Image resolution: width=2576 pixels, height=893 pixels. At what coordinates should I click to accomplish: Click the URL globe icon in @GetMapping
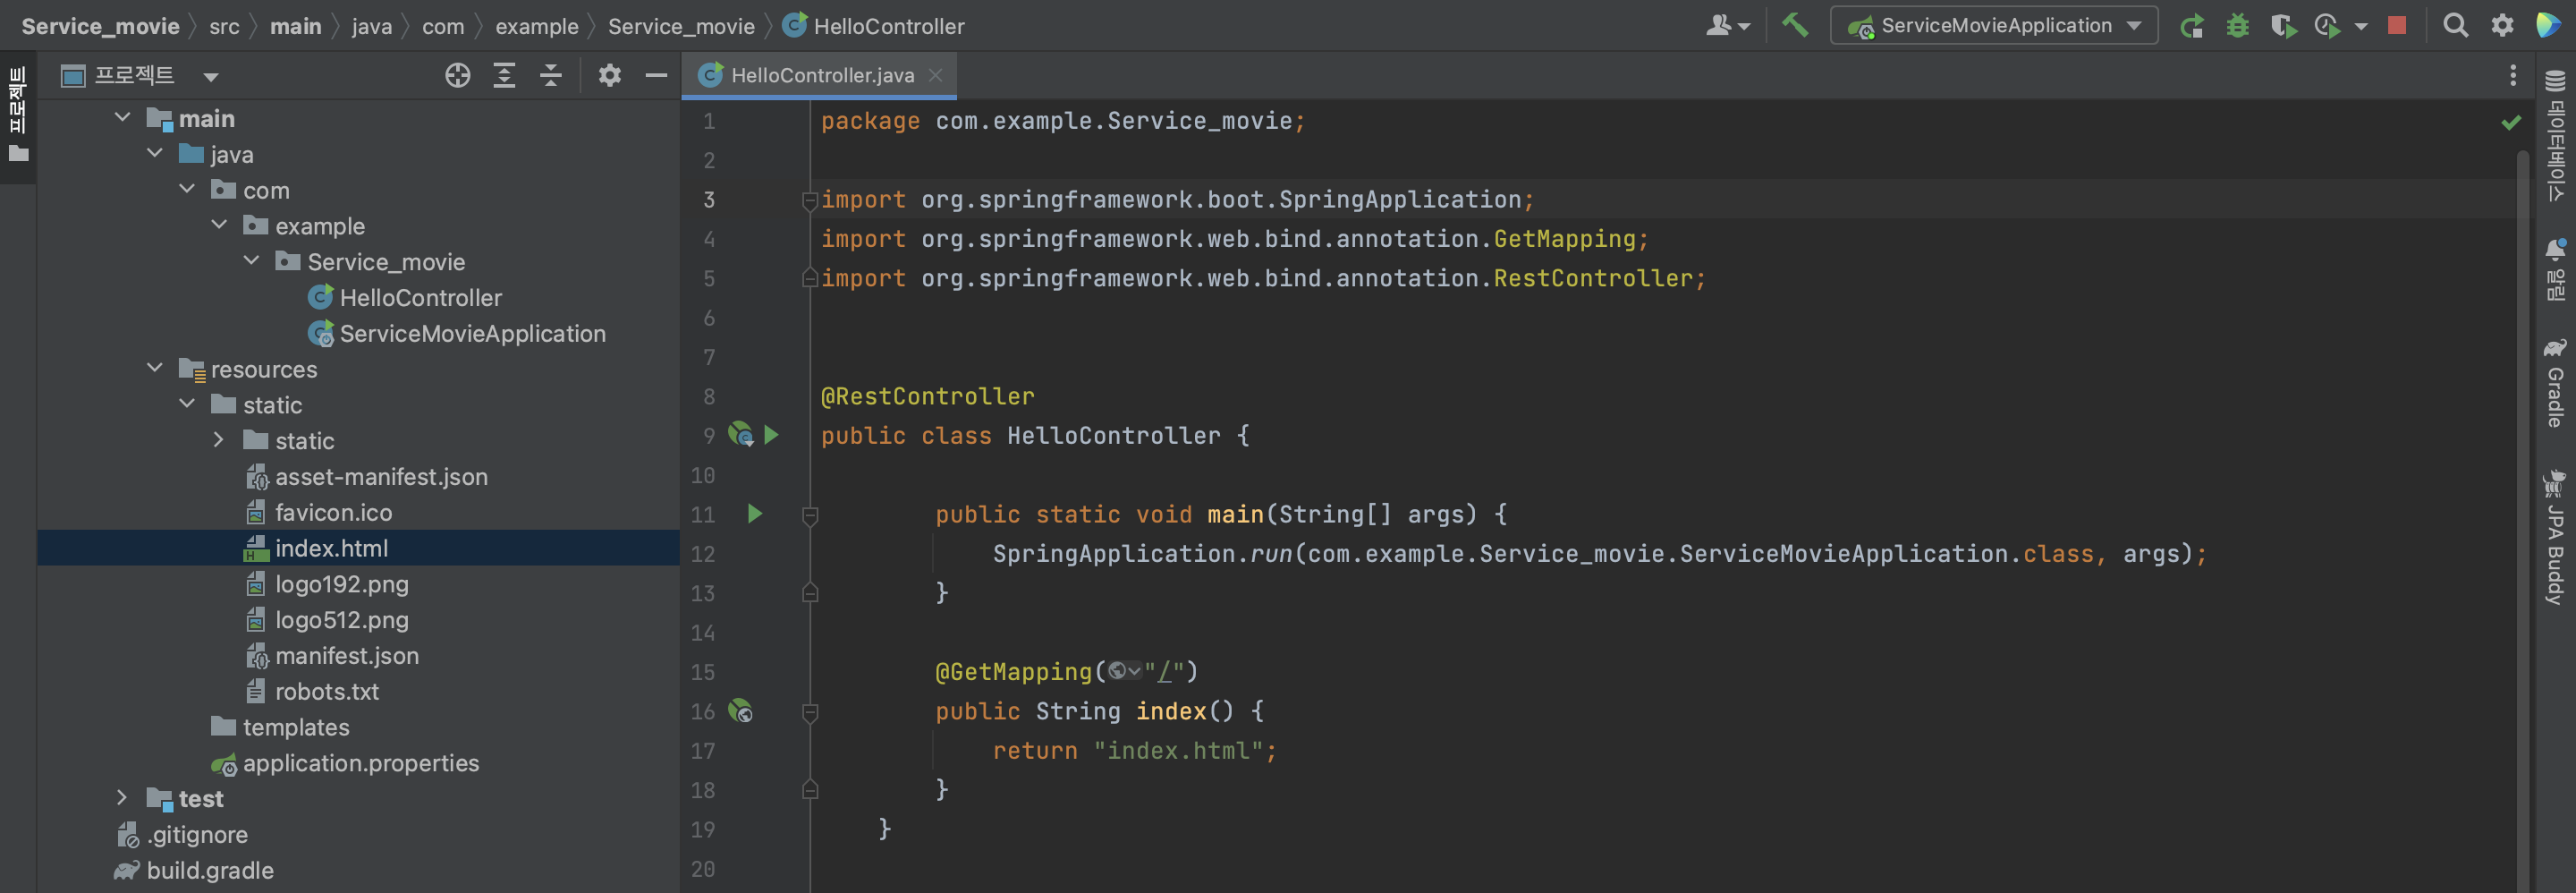[1124, 671]
